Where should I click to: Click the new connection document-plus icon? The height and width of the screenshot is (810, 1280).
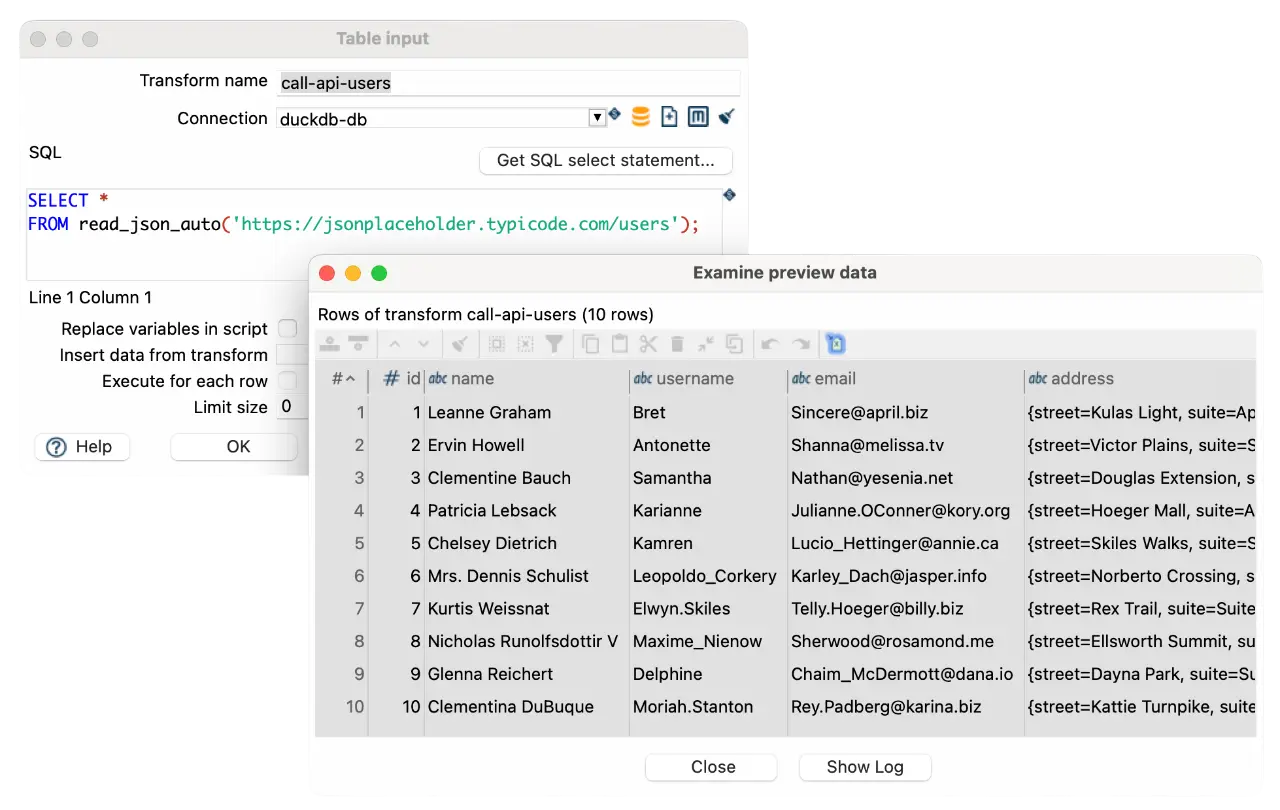(x=669, y=117)
